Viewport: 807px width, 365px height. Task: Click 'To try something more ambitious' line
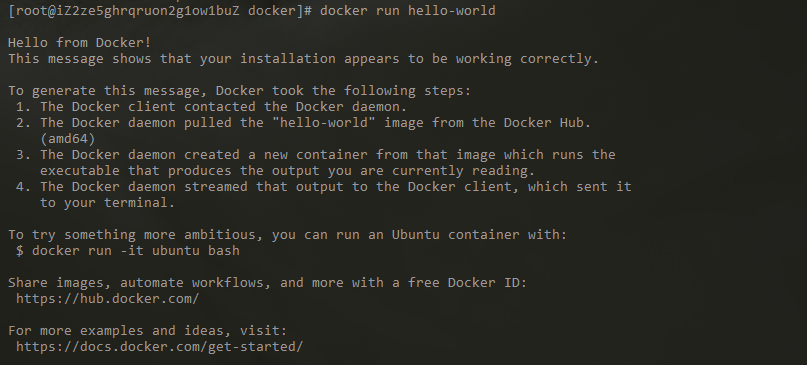(287, 235)
